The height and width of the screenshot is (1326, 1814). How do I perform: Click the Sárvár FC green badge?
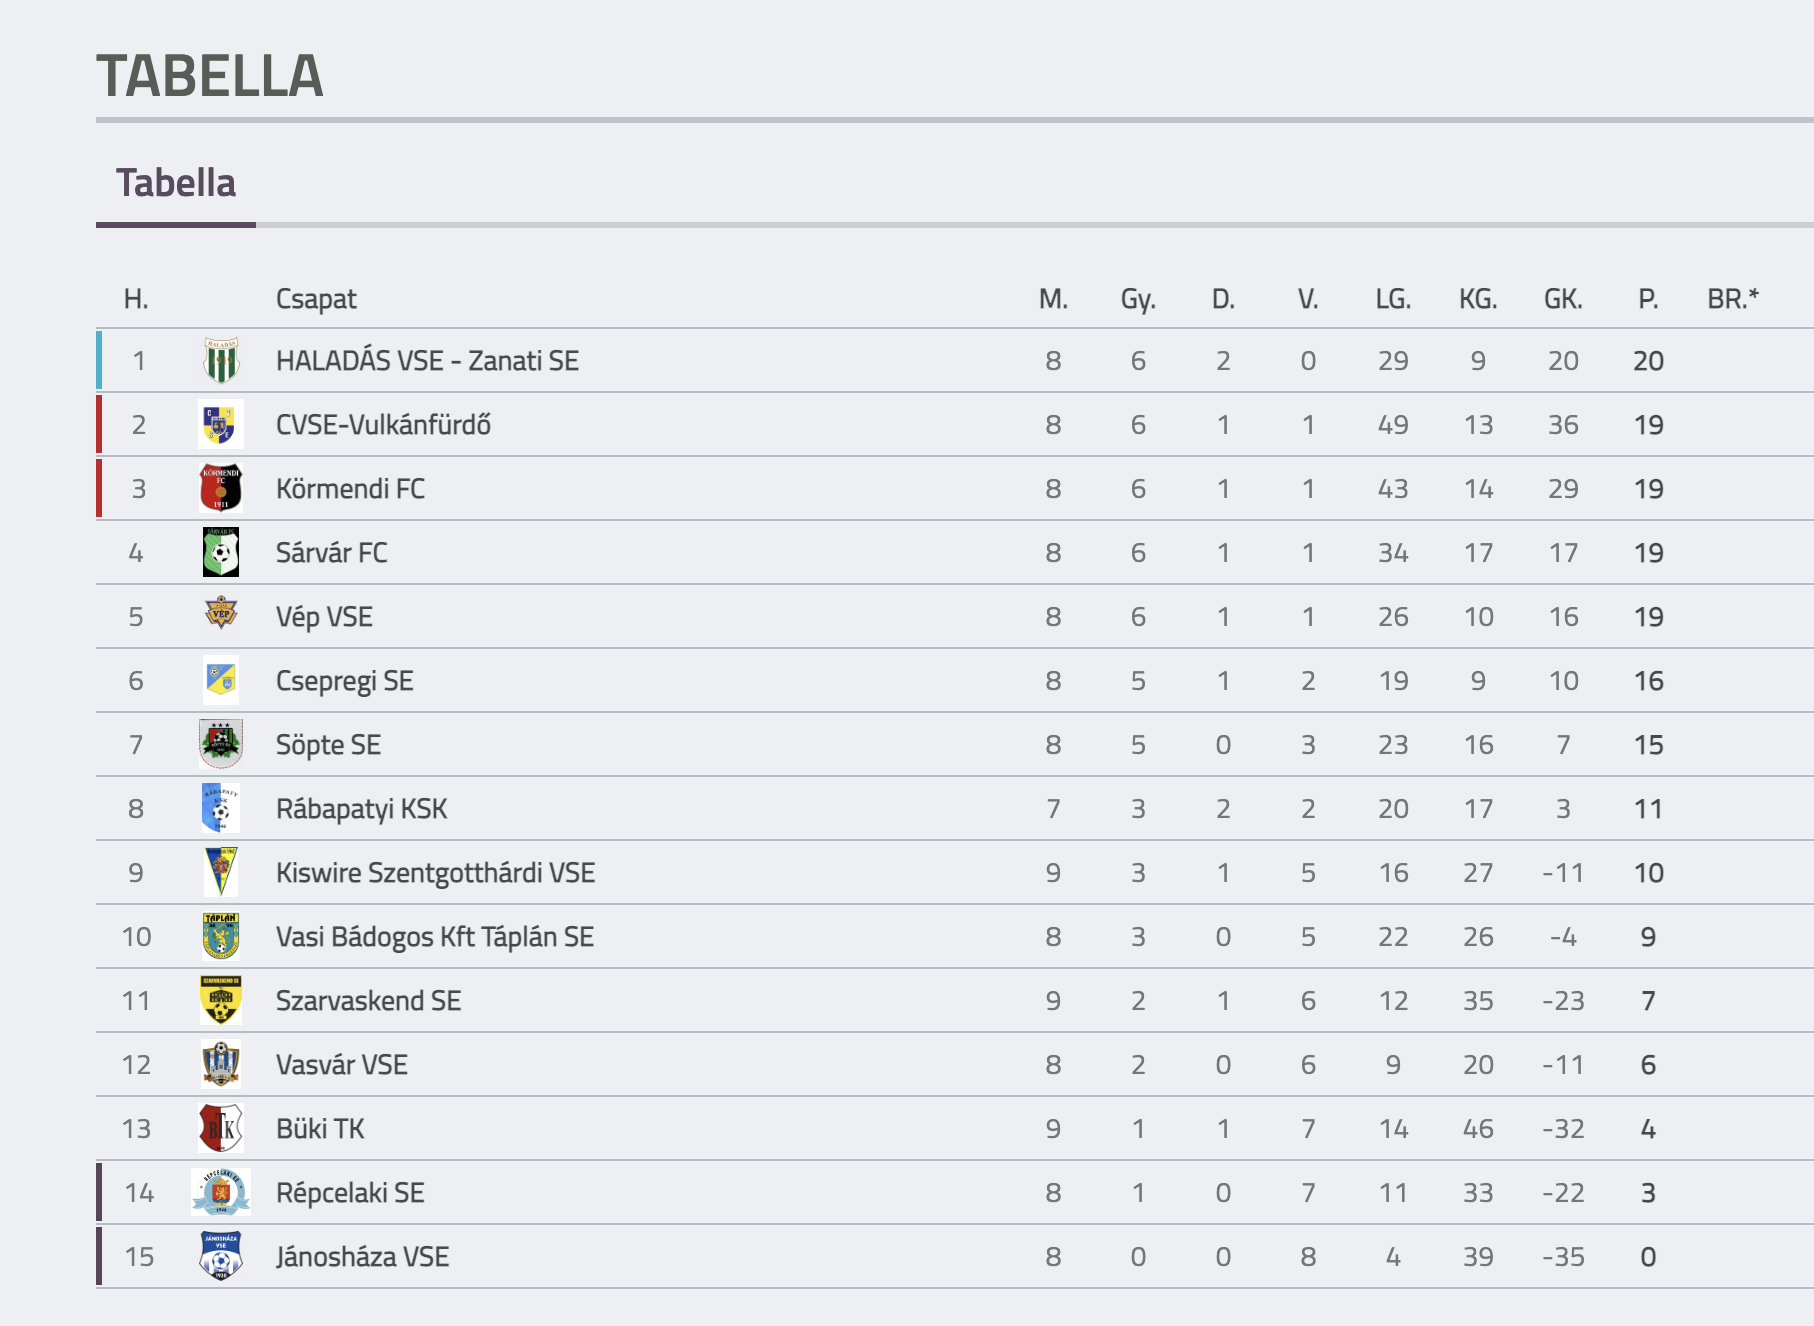(x=221, y=553)
